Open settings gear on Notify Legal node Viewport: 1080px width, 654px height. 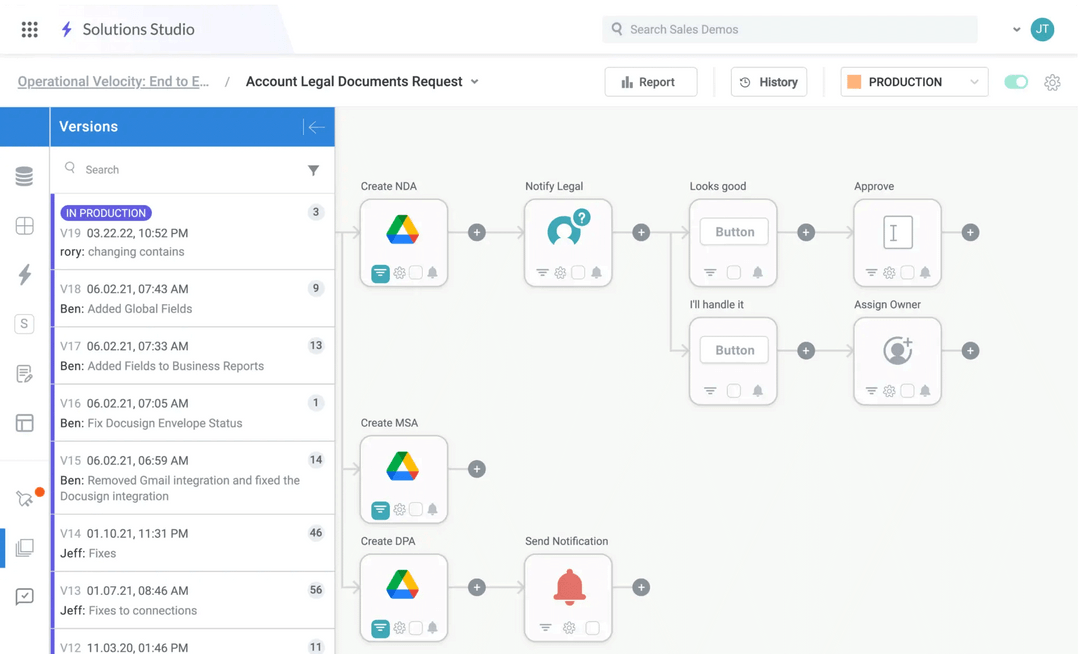coord(560,271)
